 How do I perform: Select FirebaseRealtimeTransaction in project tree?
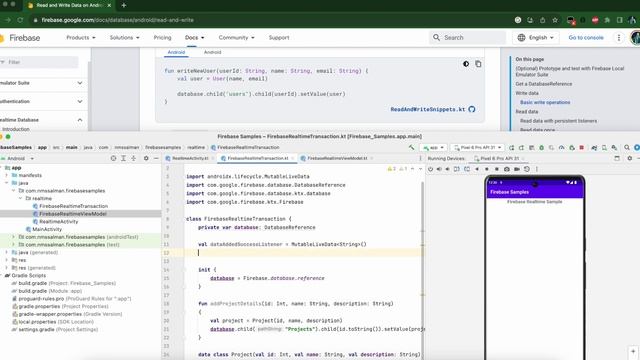click(73, 206)
